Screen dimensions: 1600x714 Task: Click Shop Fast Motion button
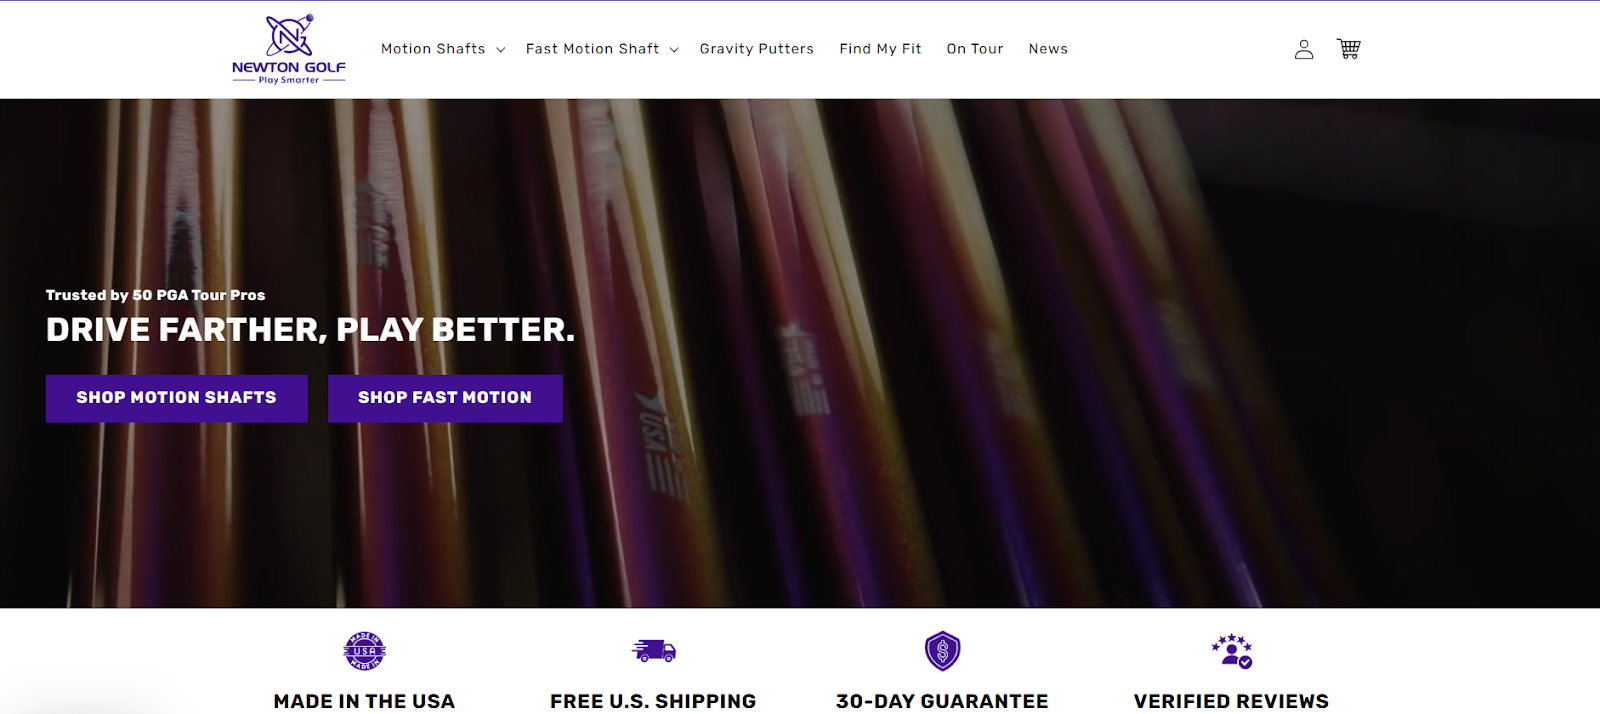point(445,398)
